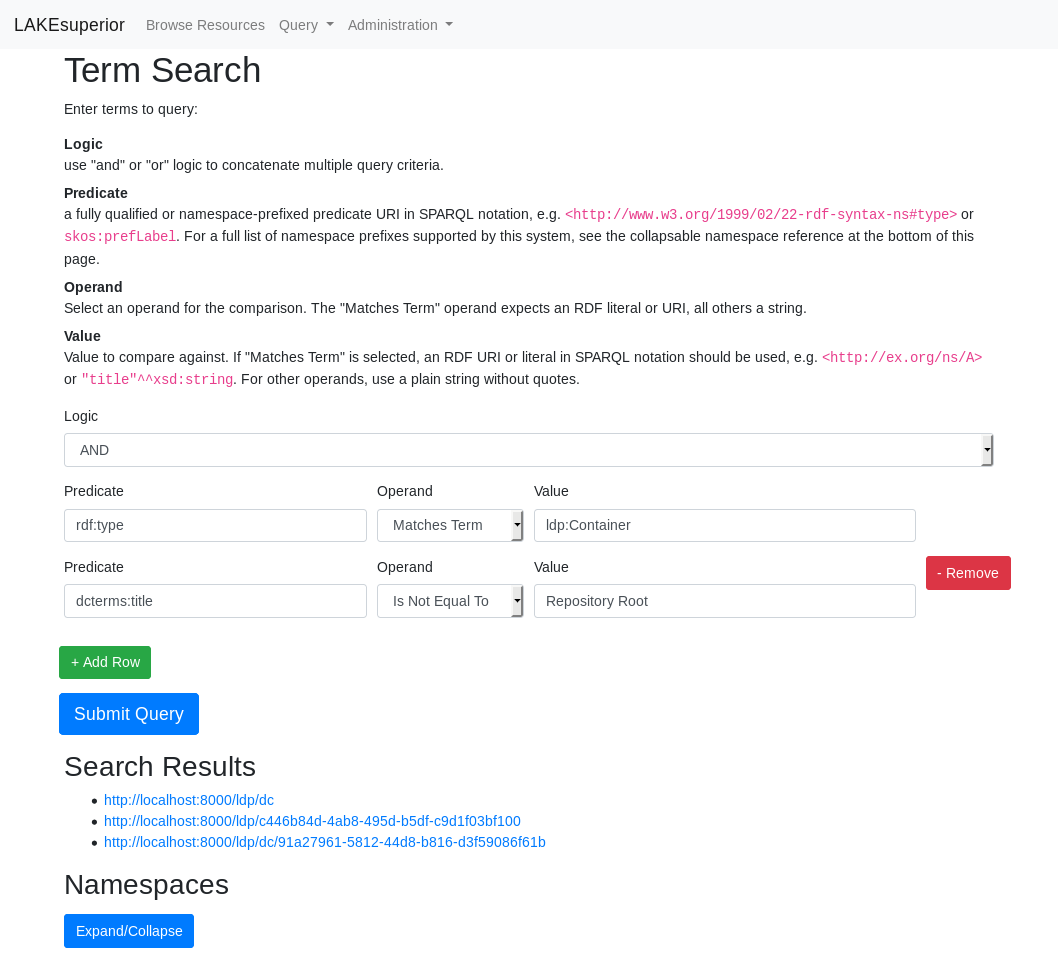The width and height of the screenshot is (1058, 962).
Task: Go to Browse Resources
Action: coord(205,25)
